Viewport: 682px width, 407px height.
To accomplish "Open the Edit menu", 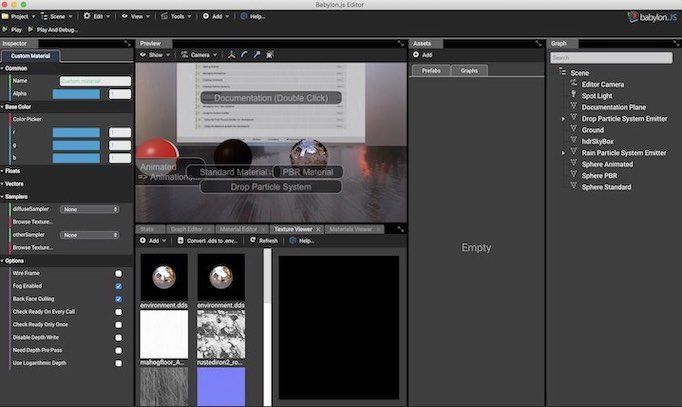I will (x=97, y=17).
